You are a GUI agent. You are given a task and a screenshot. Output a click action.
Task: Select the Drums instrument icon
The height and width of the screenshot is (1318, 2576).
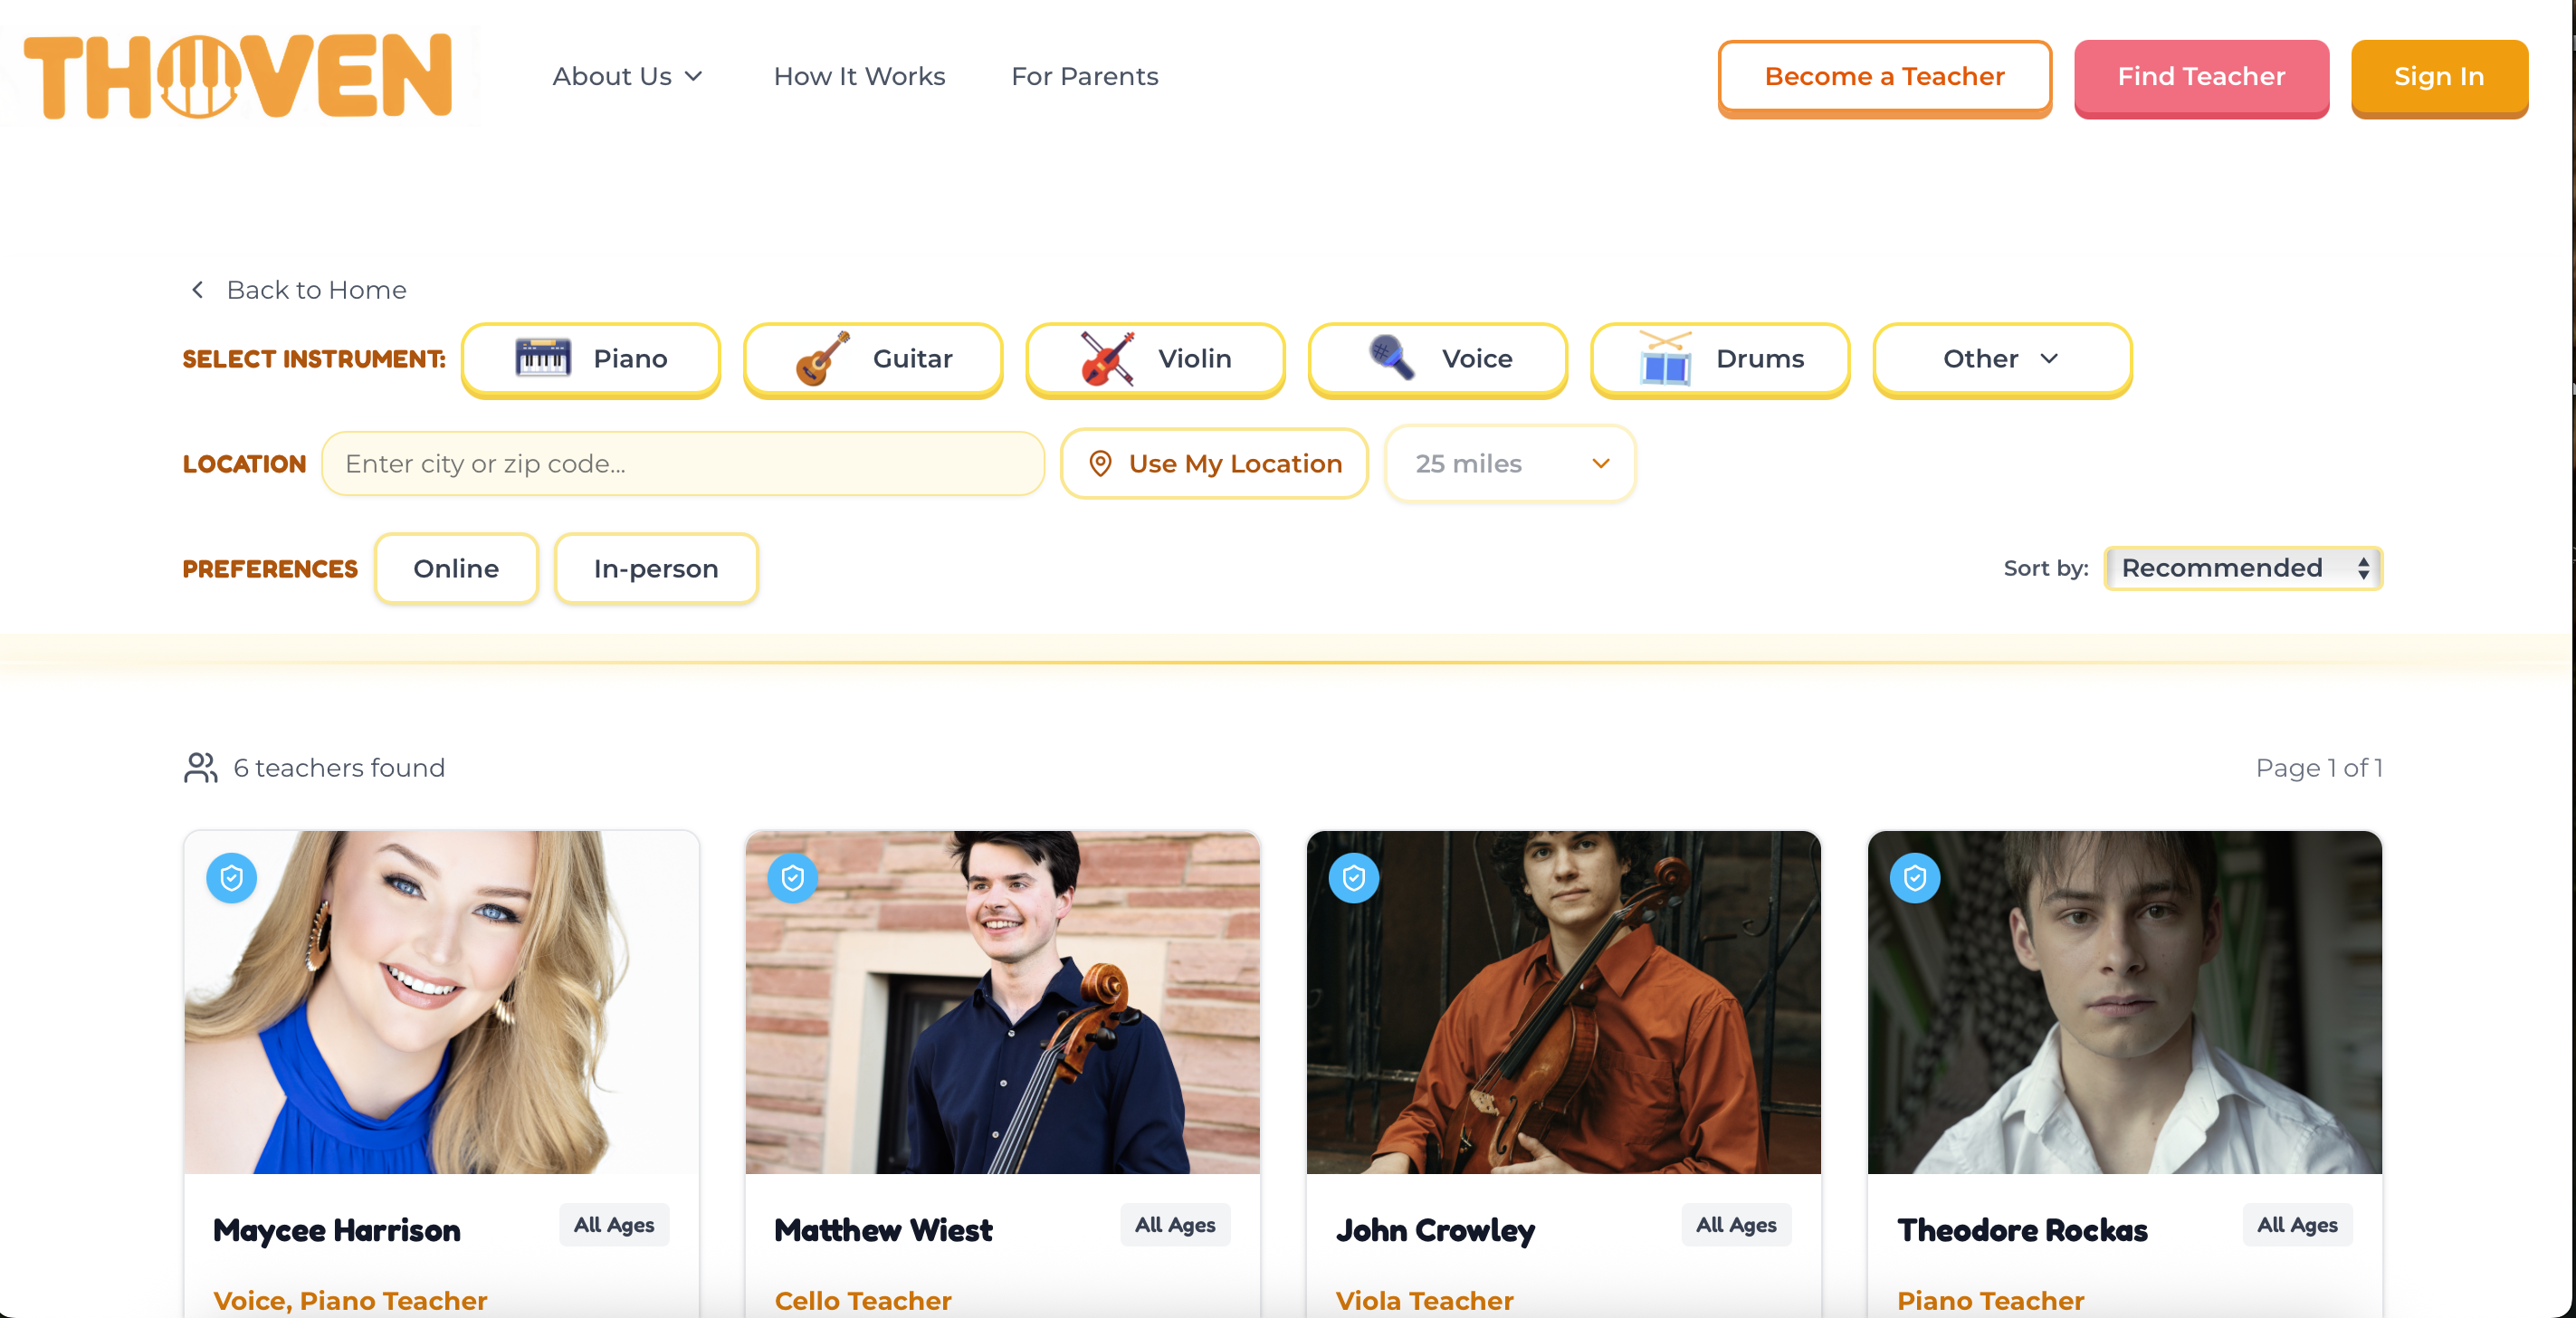[x=1665, y=358]
